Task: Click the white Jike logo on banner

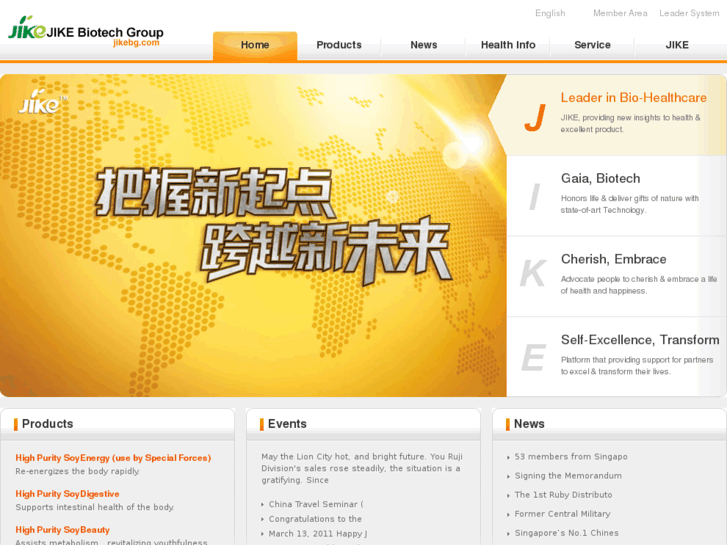Action: 42,102
